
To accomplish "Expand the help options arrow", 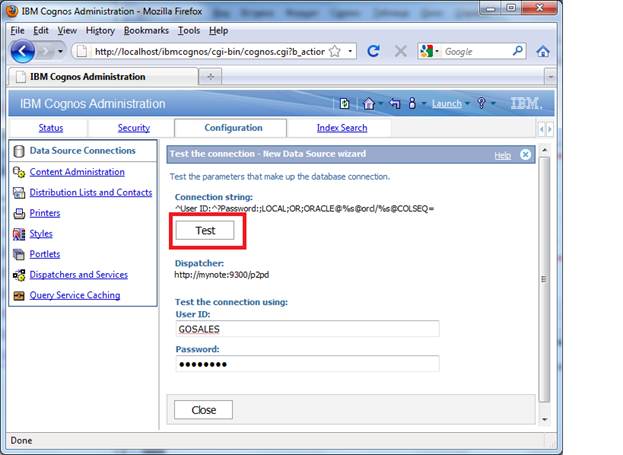I will (x=493, y=104).
